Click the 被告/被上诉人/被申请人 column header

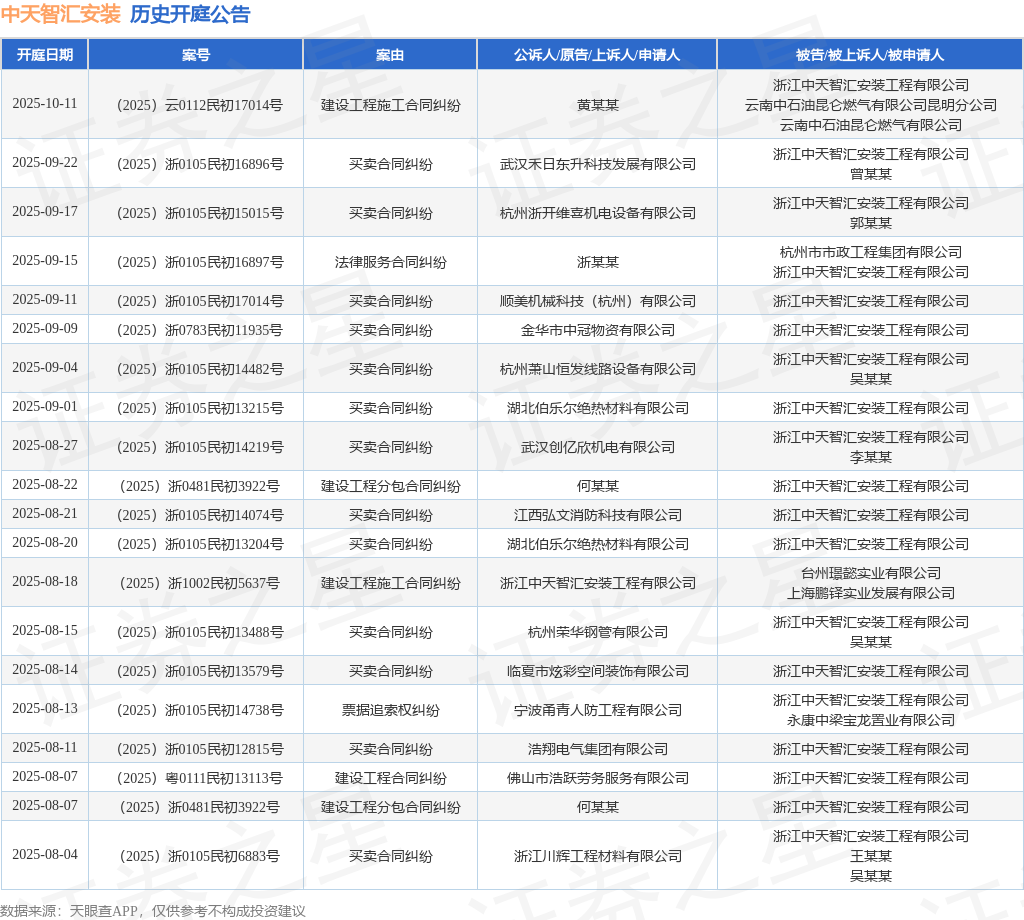(x=870, y=55)
